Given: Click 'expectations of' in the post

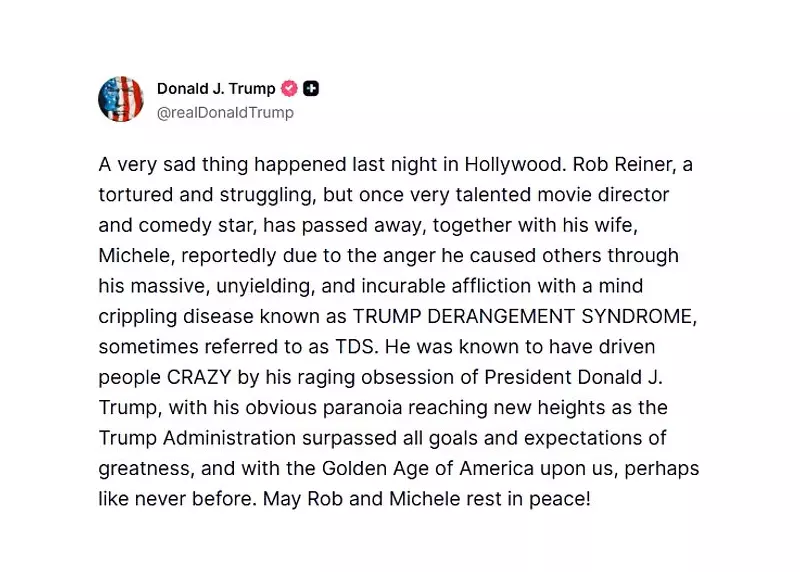Looking at the screenshot, I should (602, 438).
